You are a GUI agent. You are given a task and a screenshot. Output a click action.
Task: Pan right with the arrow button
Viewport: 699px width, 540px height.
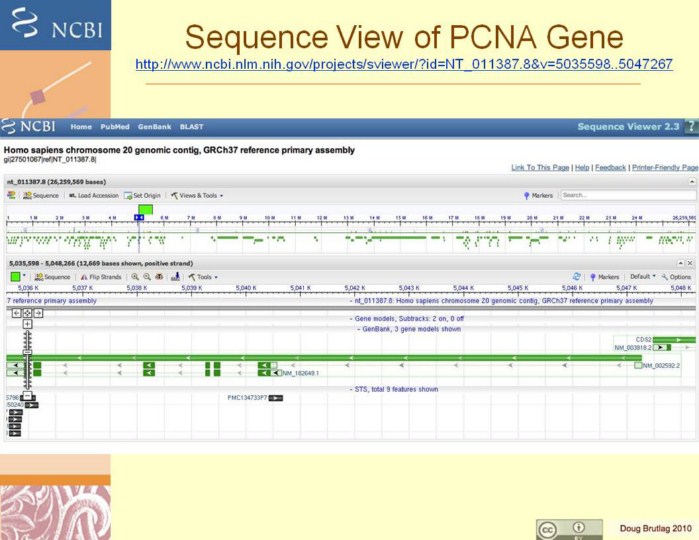(x=38, y=313)
